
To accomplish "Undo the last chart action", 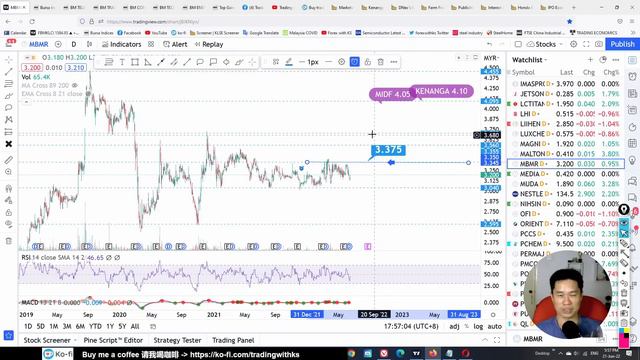I will [x=489, y=44].
